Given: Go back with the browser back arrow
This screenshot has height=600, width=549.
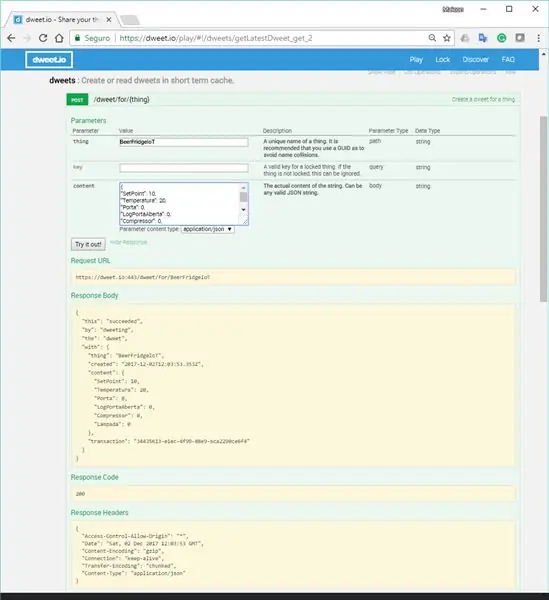Looking at the screenshot, I should coord(11,38).
